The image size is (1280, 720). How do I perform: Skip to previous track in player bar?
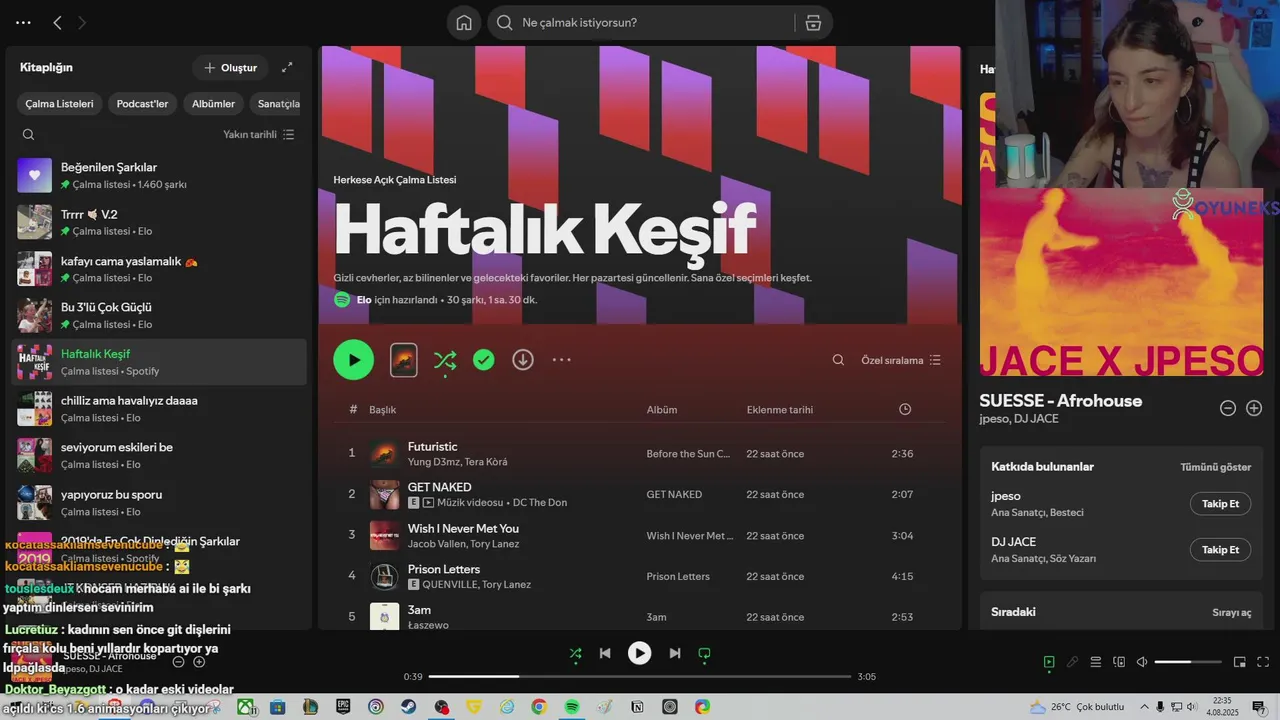point(605,653)
